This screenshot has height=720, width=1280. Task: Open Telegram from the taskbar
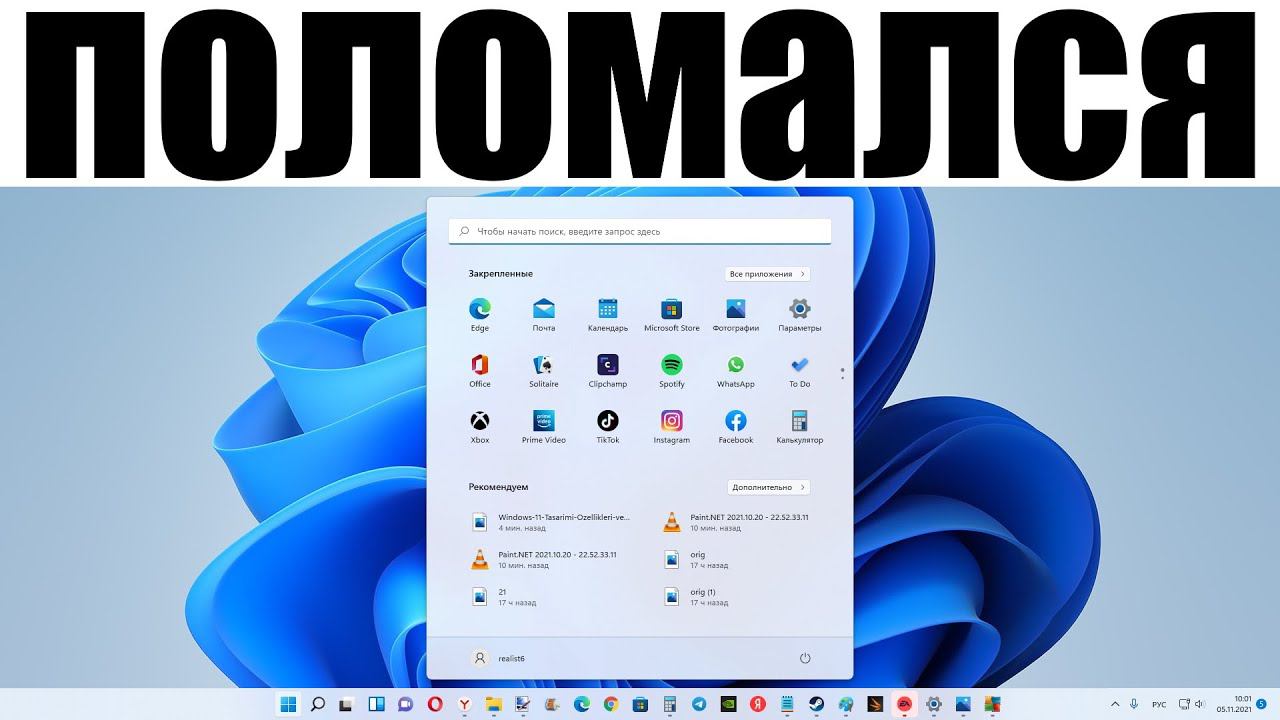tap(699, 704)
